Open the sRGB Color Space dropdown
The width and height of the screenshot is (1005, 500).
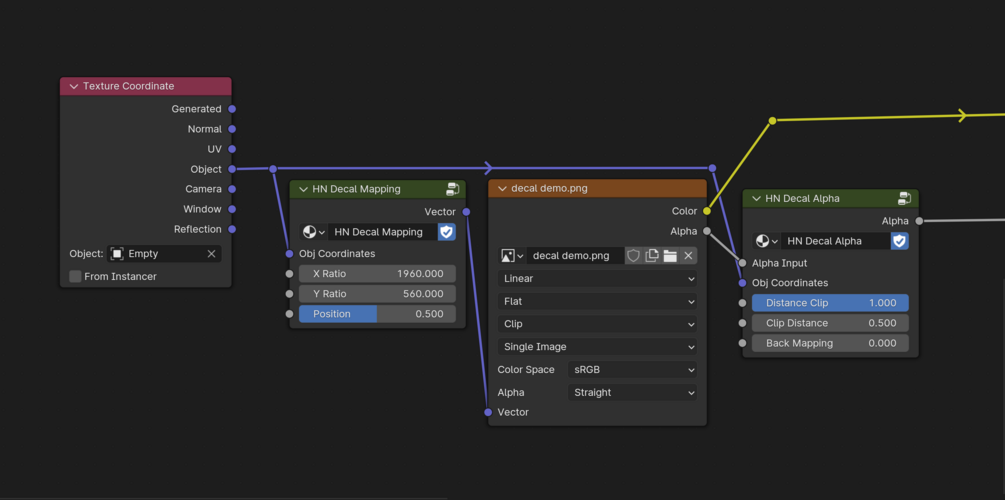coord(633,370)
